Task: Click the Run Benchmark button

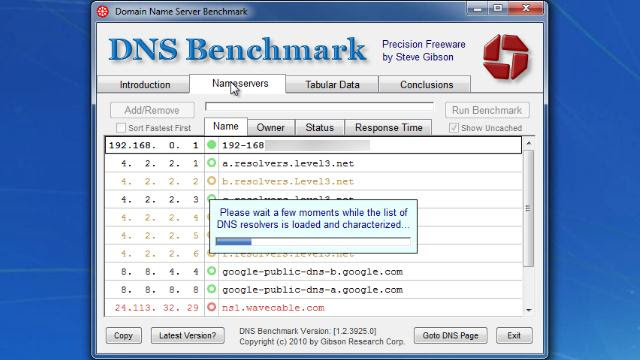Action: 487,110
